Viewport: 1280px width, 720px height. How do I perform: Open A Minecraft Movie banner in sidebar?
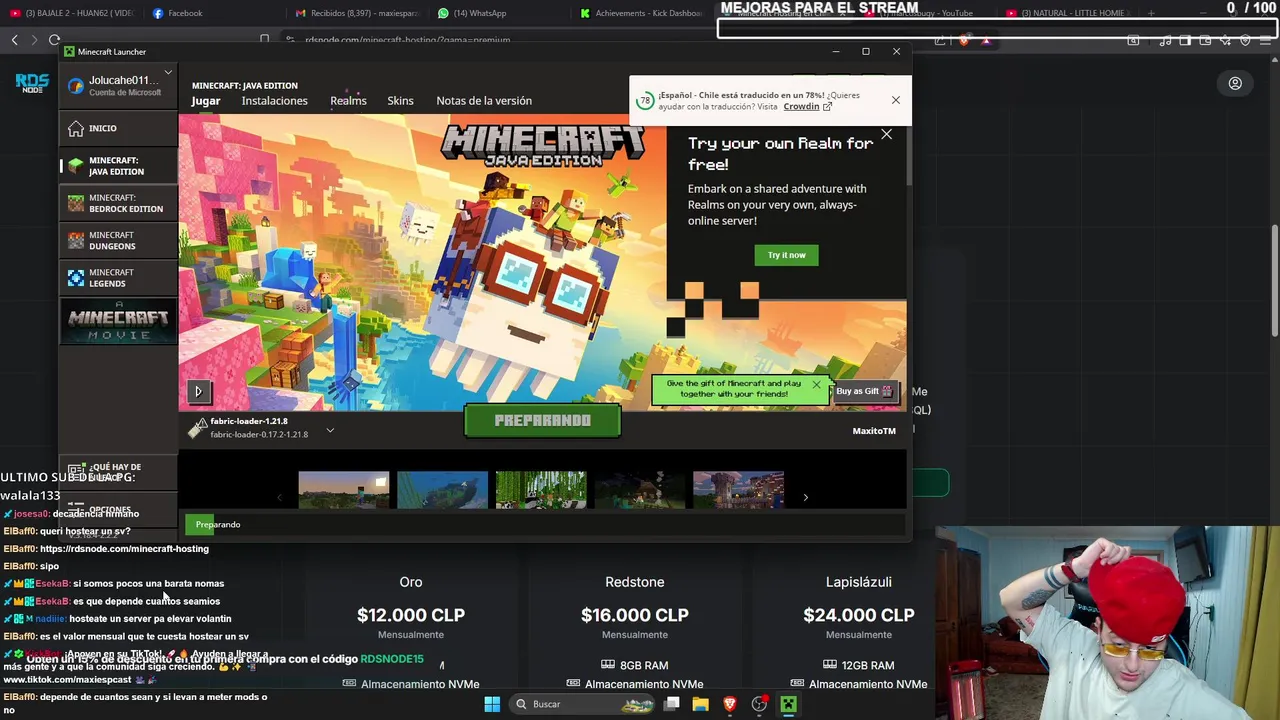tap(118, 321)
